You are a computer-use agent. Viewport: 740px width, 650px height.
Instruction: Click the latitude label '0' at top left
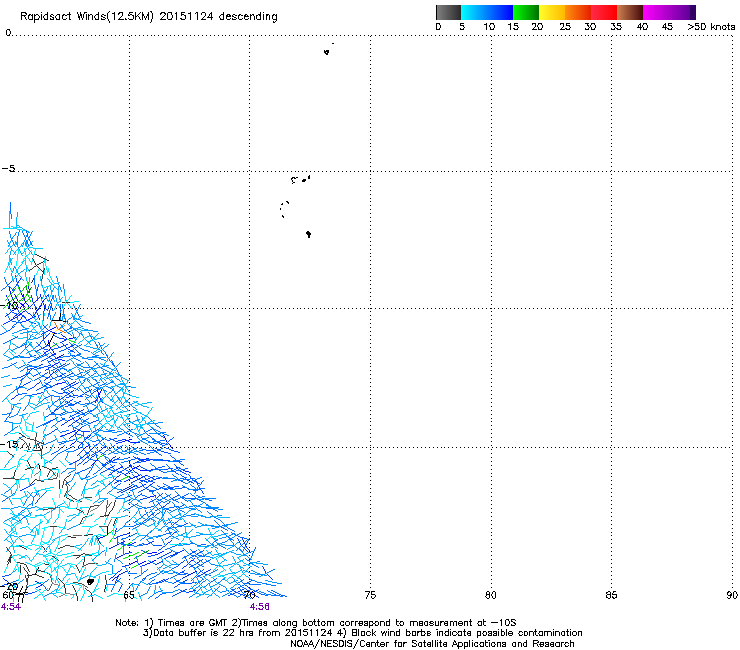click(8, 33)
